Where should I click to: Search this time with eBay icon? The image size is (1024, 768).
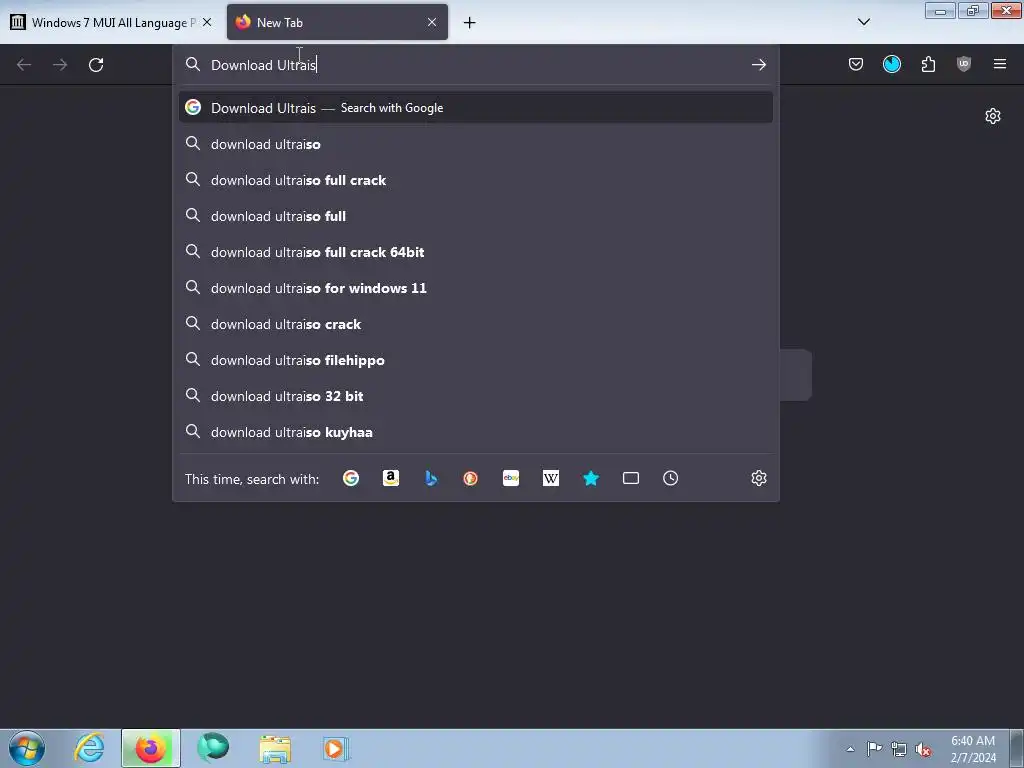click(x=511, y=478)
